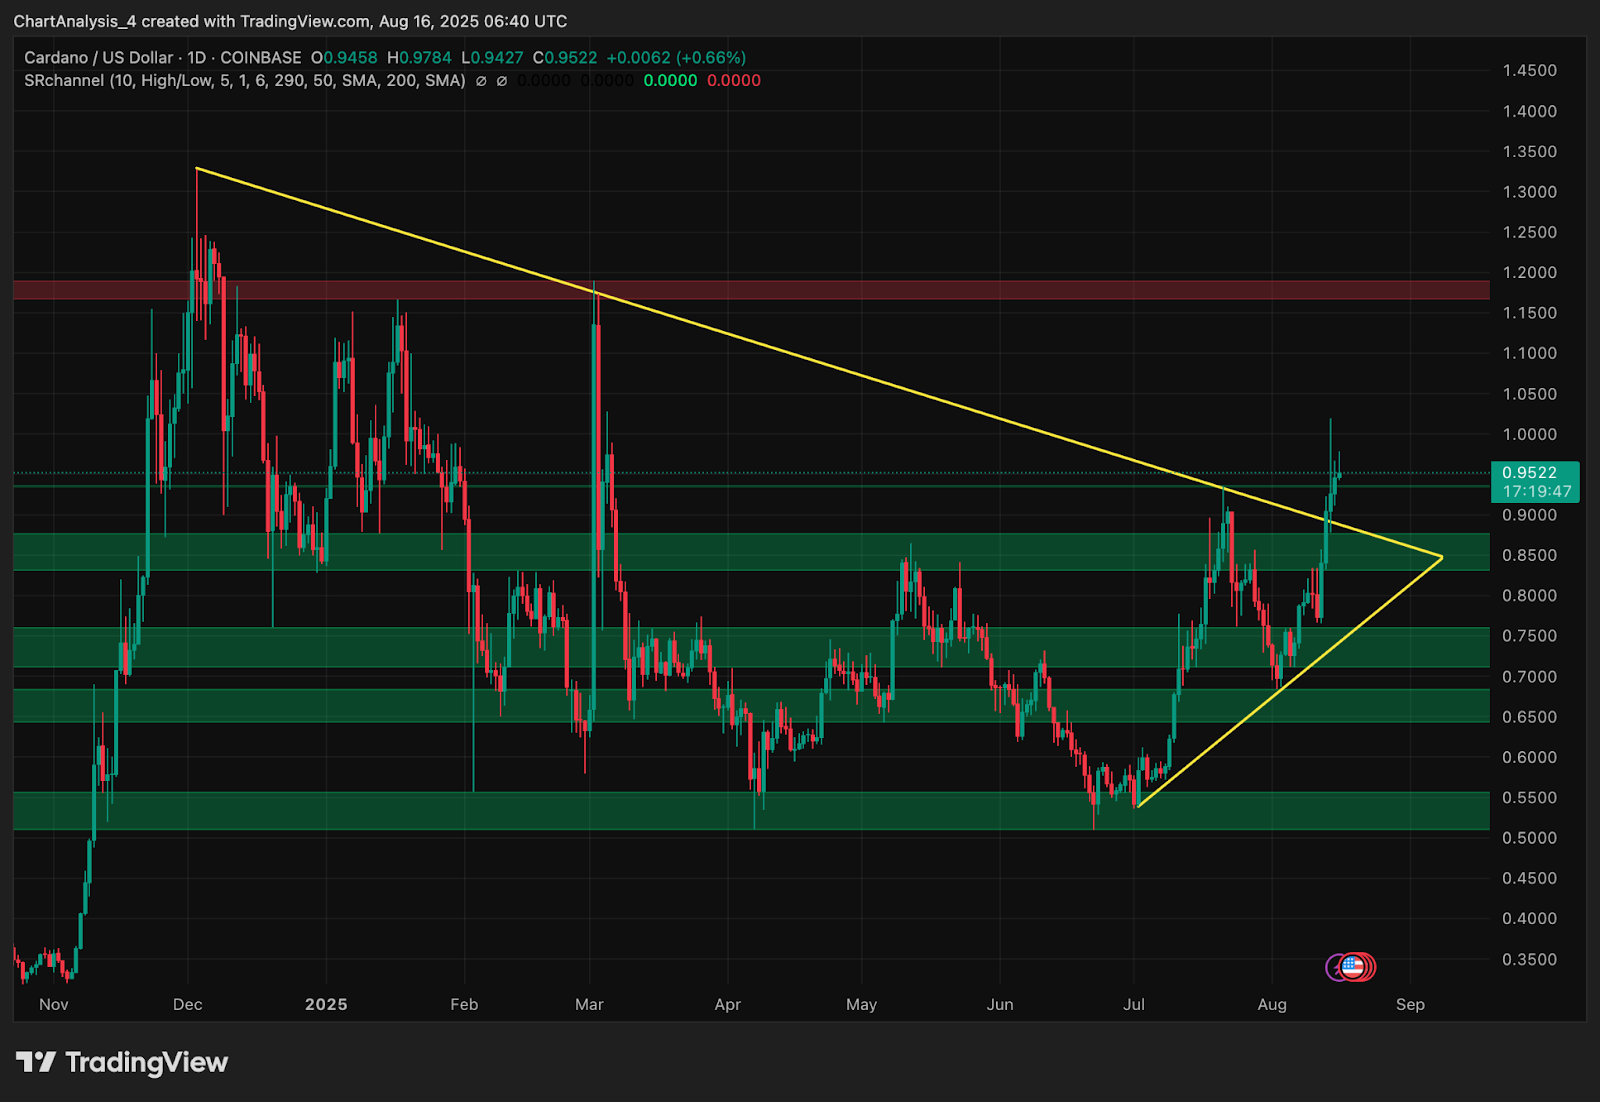Click the 0.5000 price axis label
Screen dimensions: 1600x1102
[x=1529, y=838]
